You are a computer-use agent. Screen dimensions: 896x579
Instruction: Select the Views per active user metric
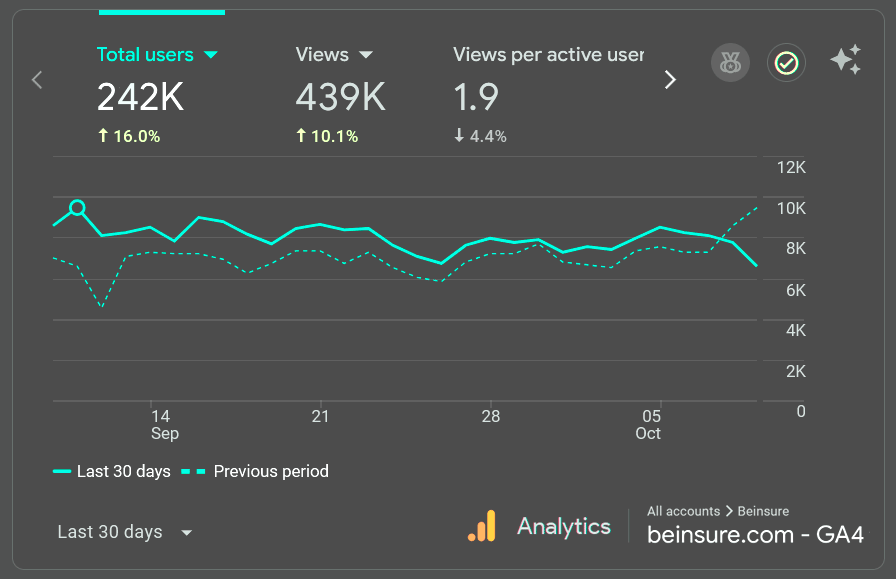[x=548, y=55]
